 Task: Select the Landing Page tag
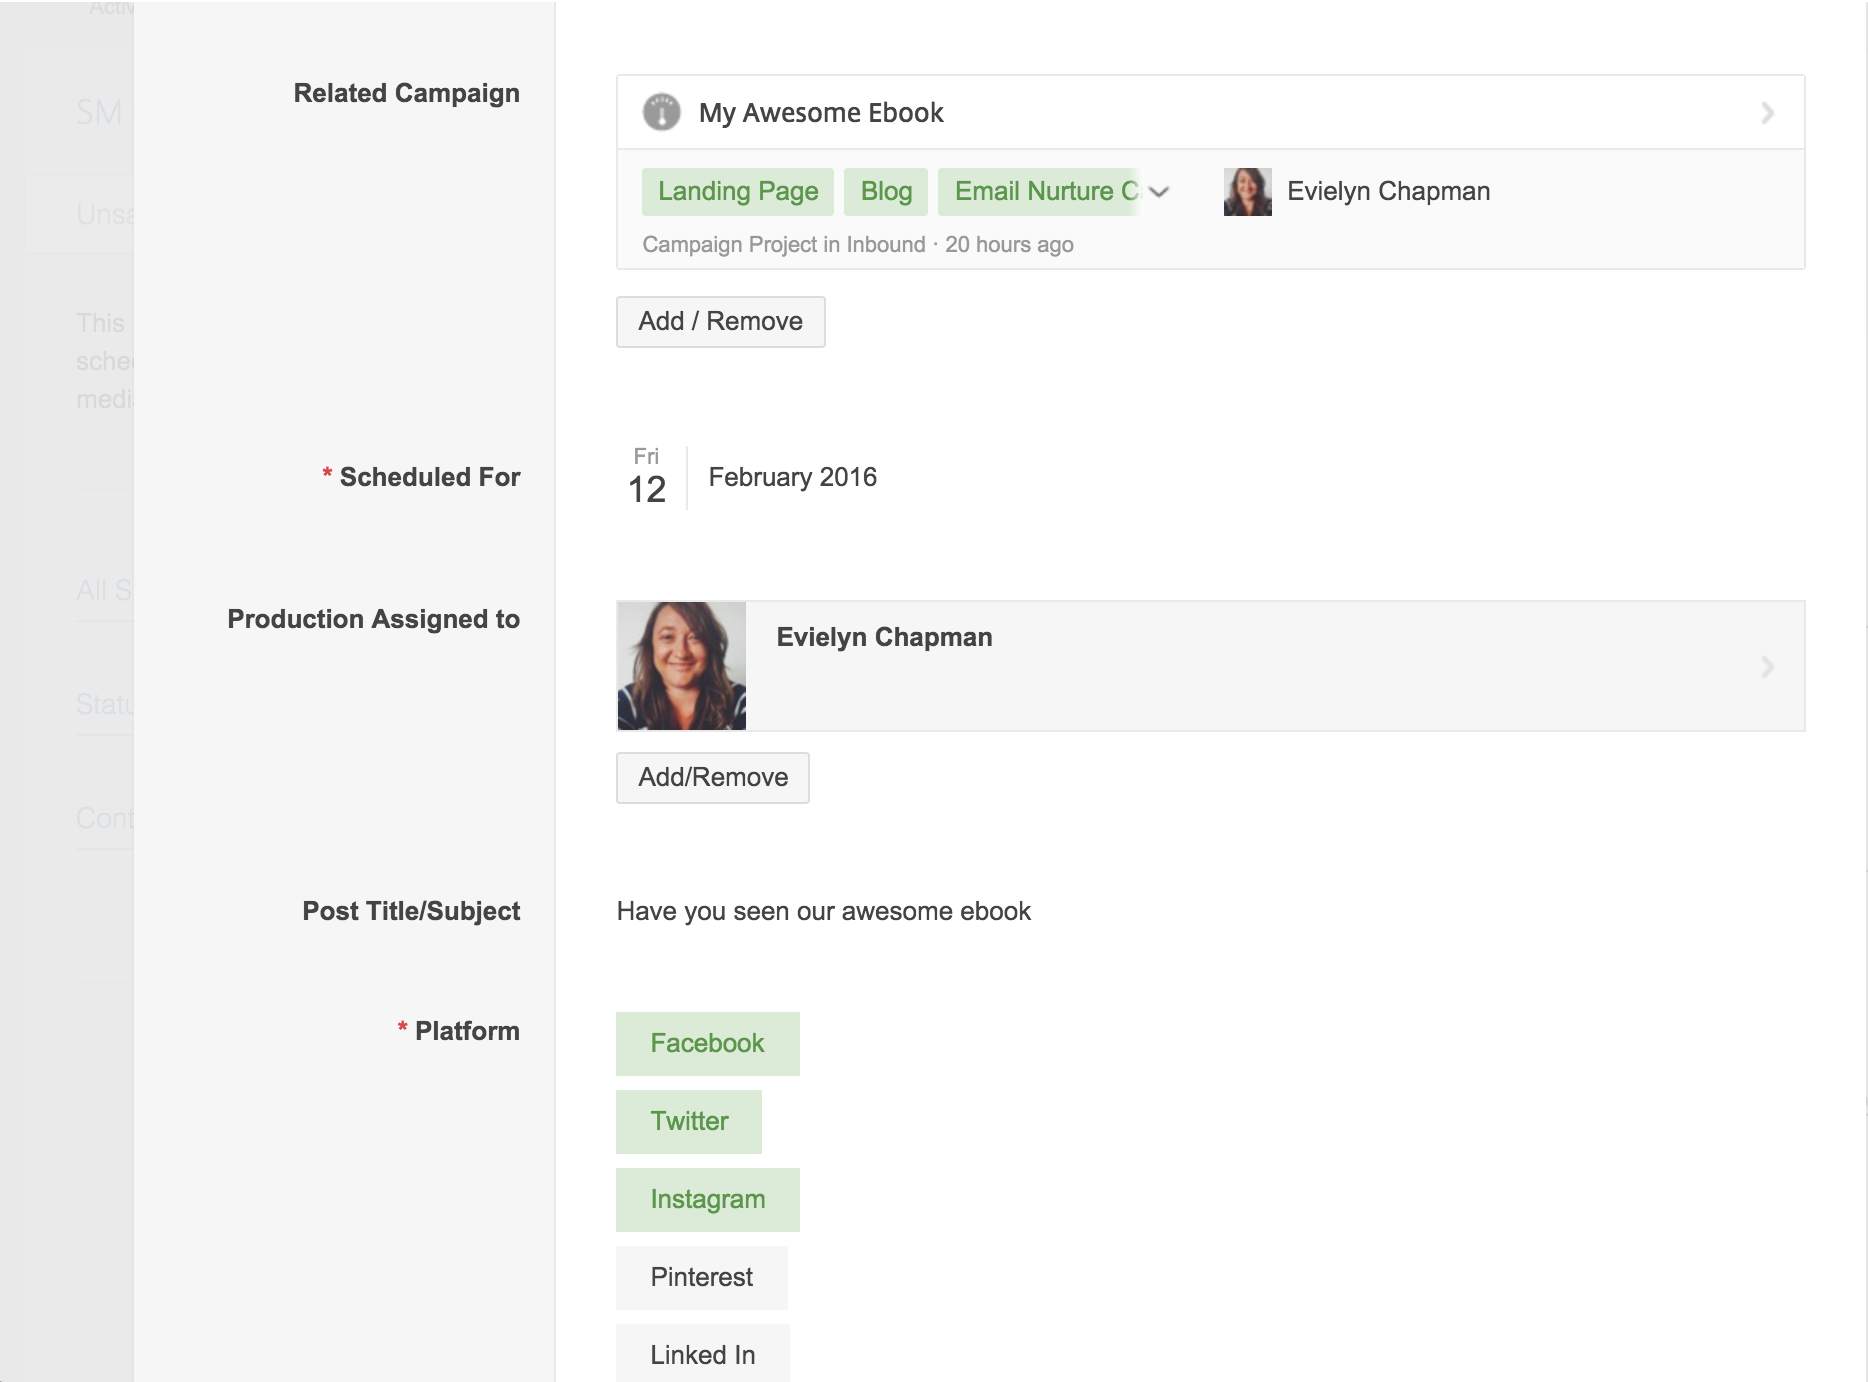click(x=737, y=192)
